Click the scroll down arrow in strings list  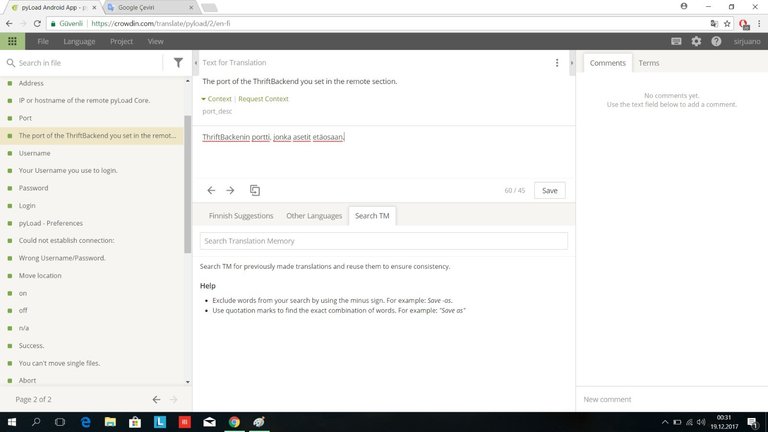click(188, 382)
